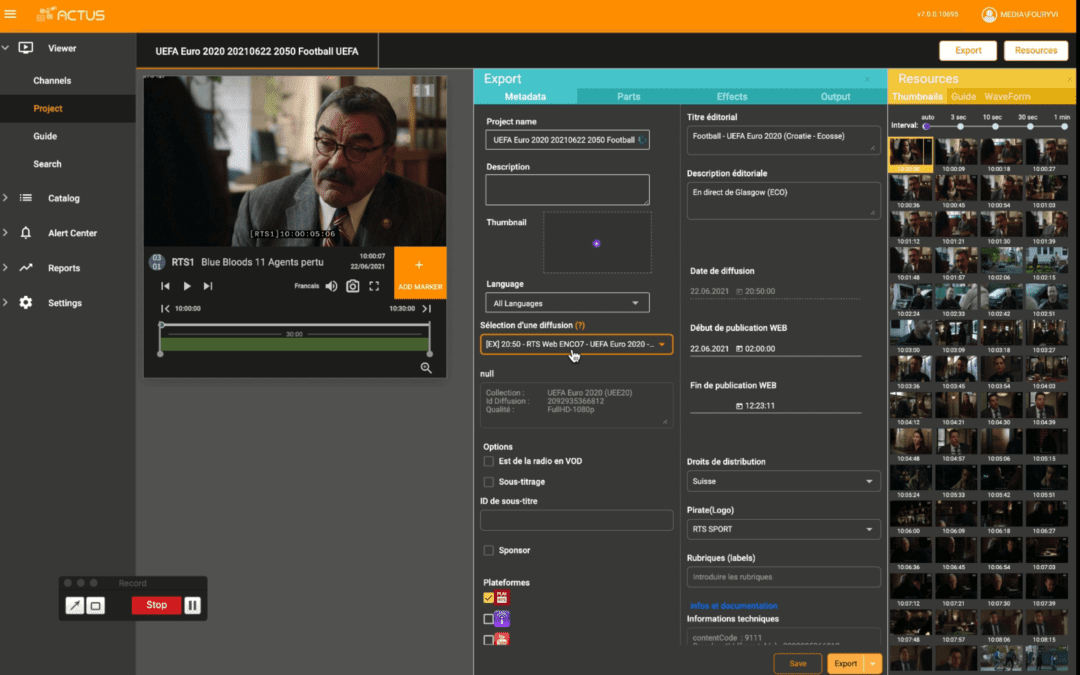Jump to timeline start at 10:00:00

pyautogui.click(x=165, y=309)
